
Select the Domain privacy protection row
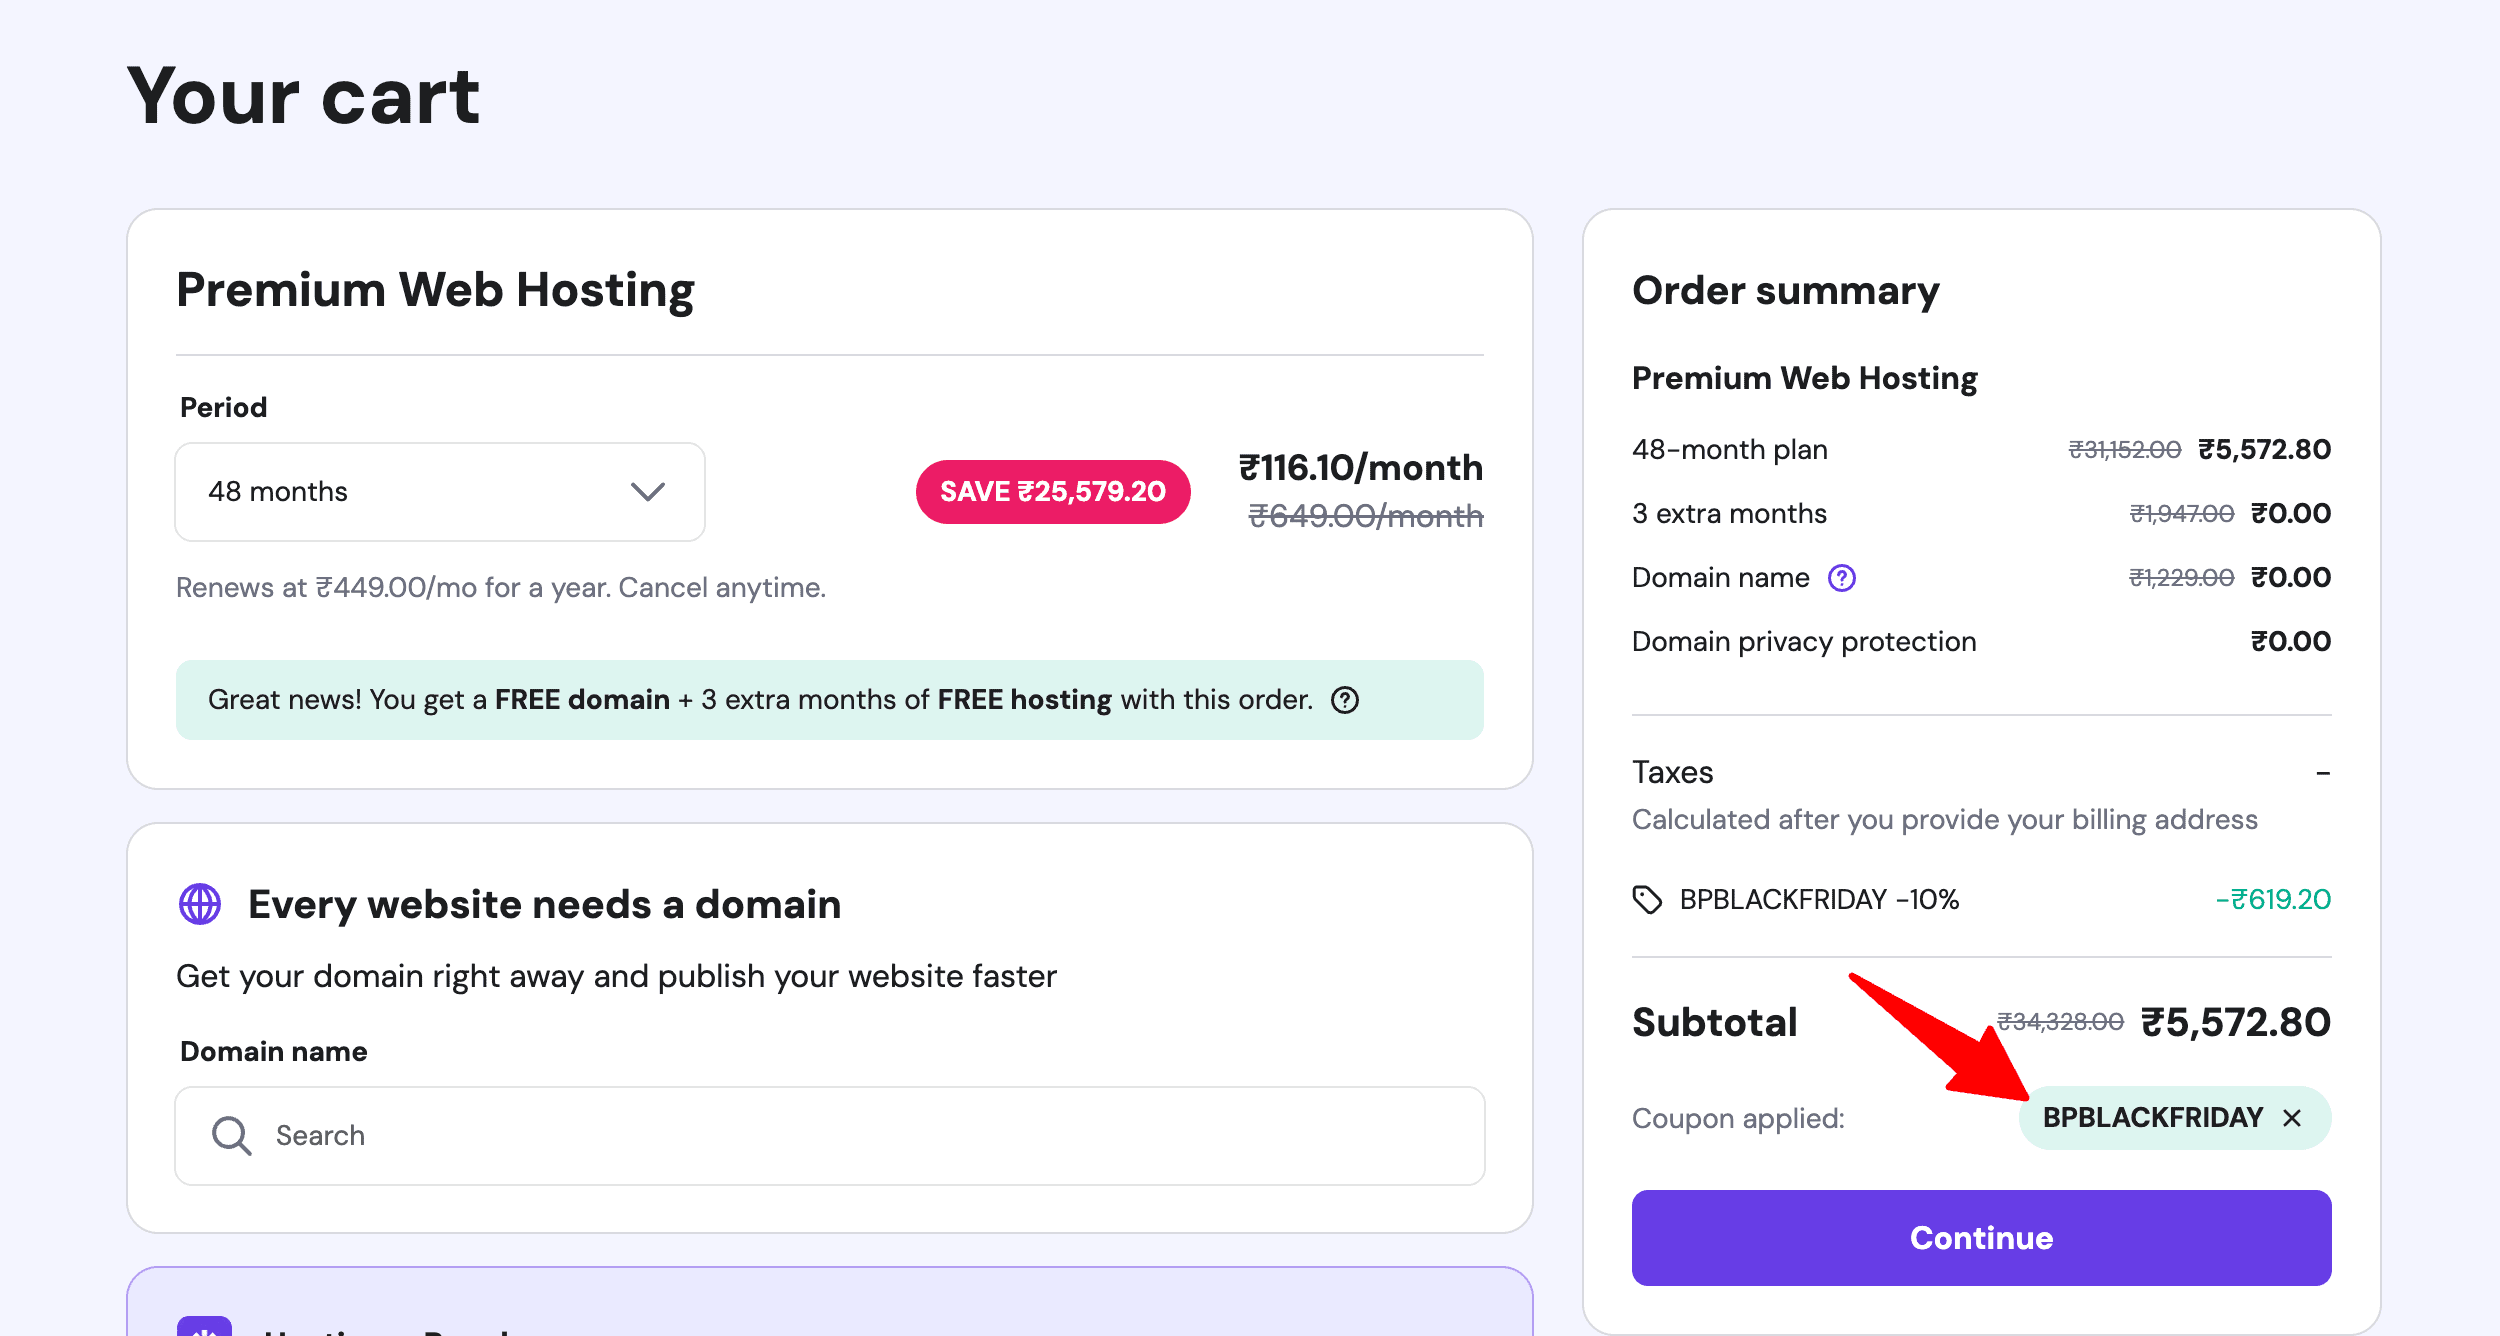click(1803, 641)
